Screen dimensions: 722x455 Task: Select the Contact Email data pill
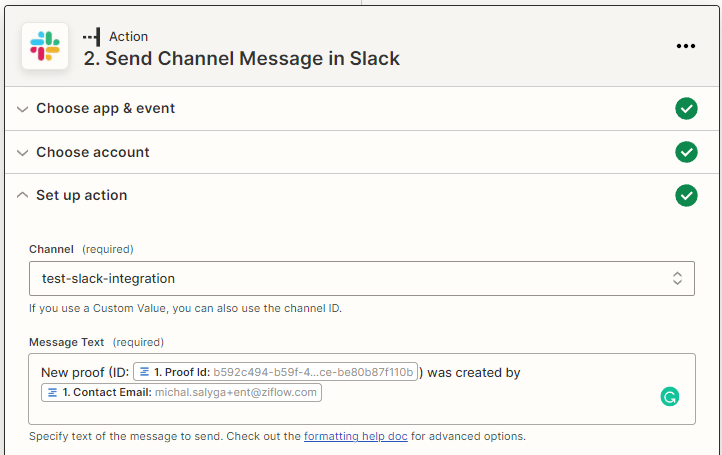point(181,392)
